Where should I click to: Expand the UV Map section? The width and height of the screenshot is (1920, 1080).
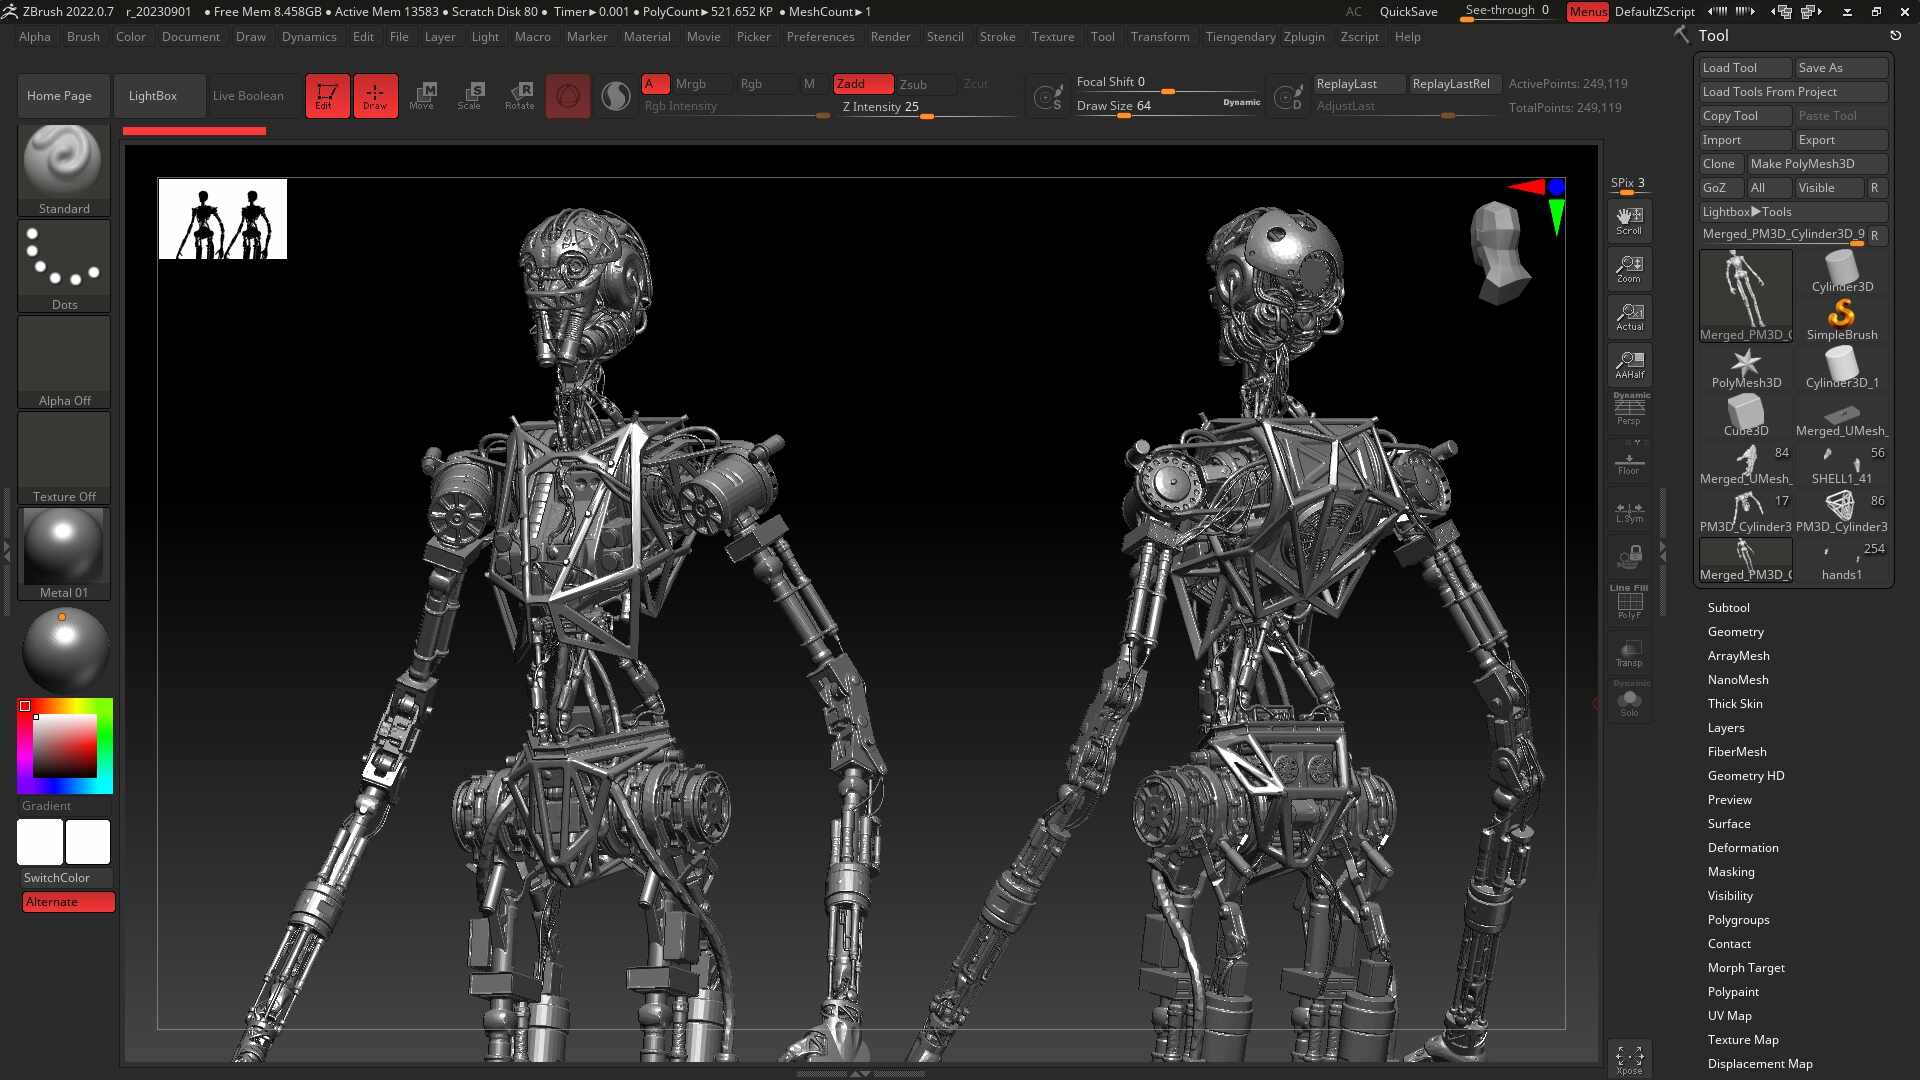[1729, 1016]
